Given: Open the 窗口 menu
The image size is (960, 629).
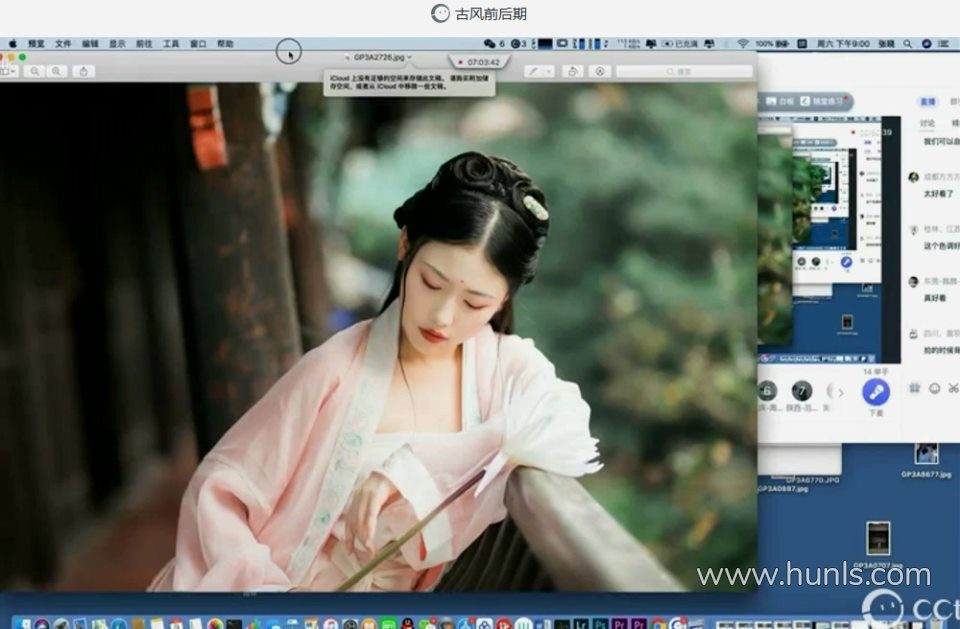Looking at the screenshot, I should coord(198,43).
